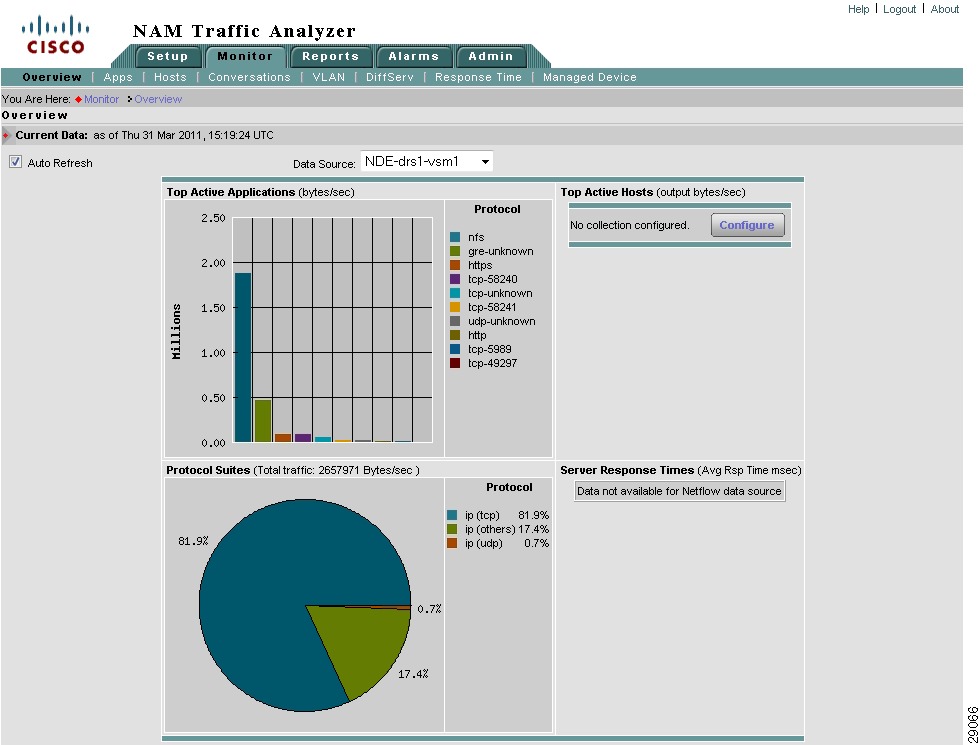Click the About link

pyautogui.click(x=944, y=9)
